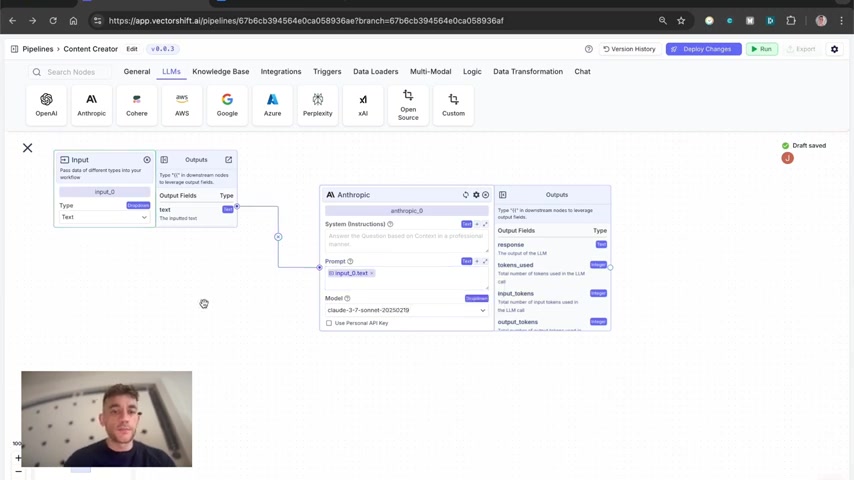
Task: Open the Data Transformation tab
Action: (528, 71)
